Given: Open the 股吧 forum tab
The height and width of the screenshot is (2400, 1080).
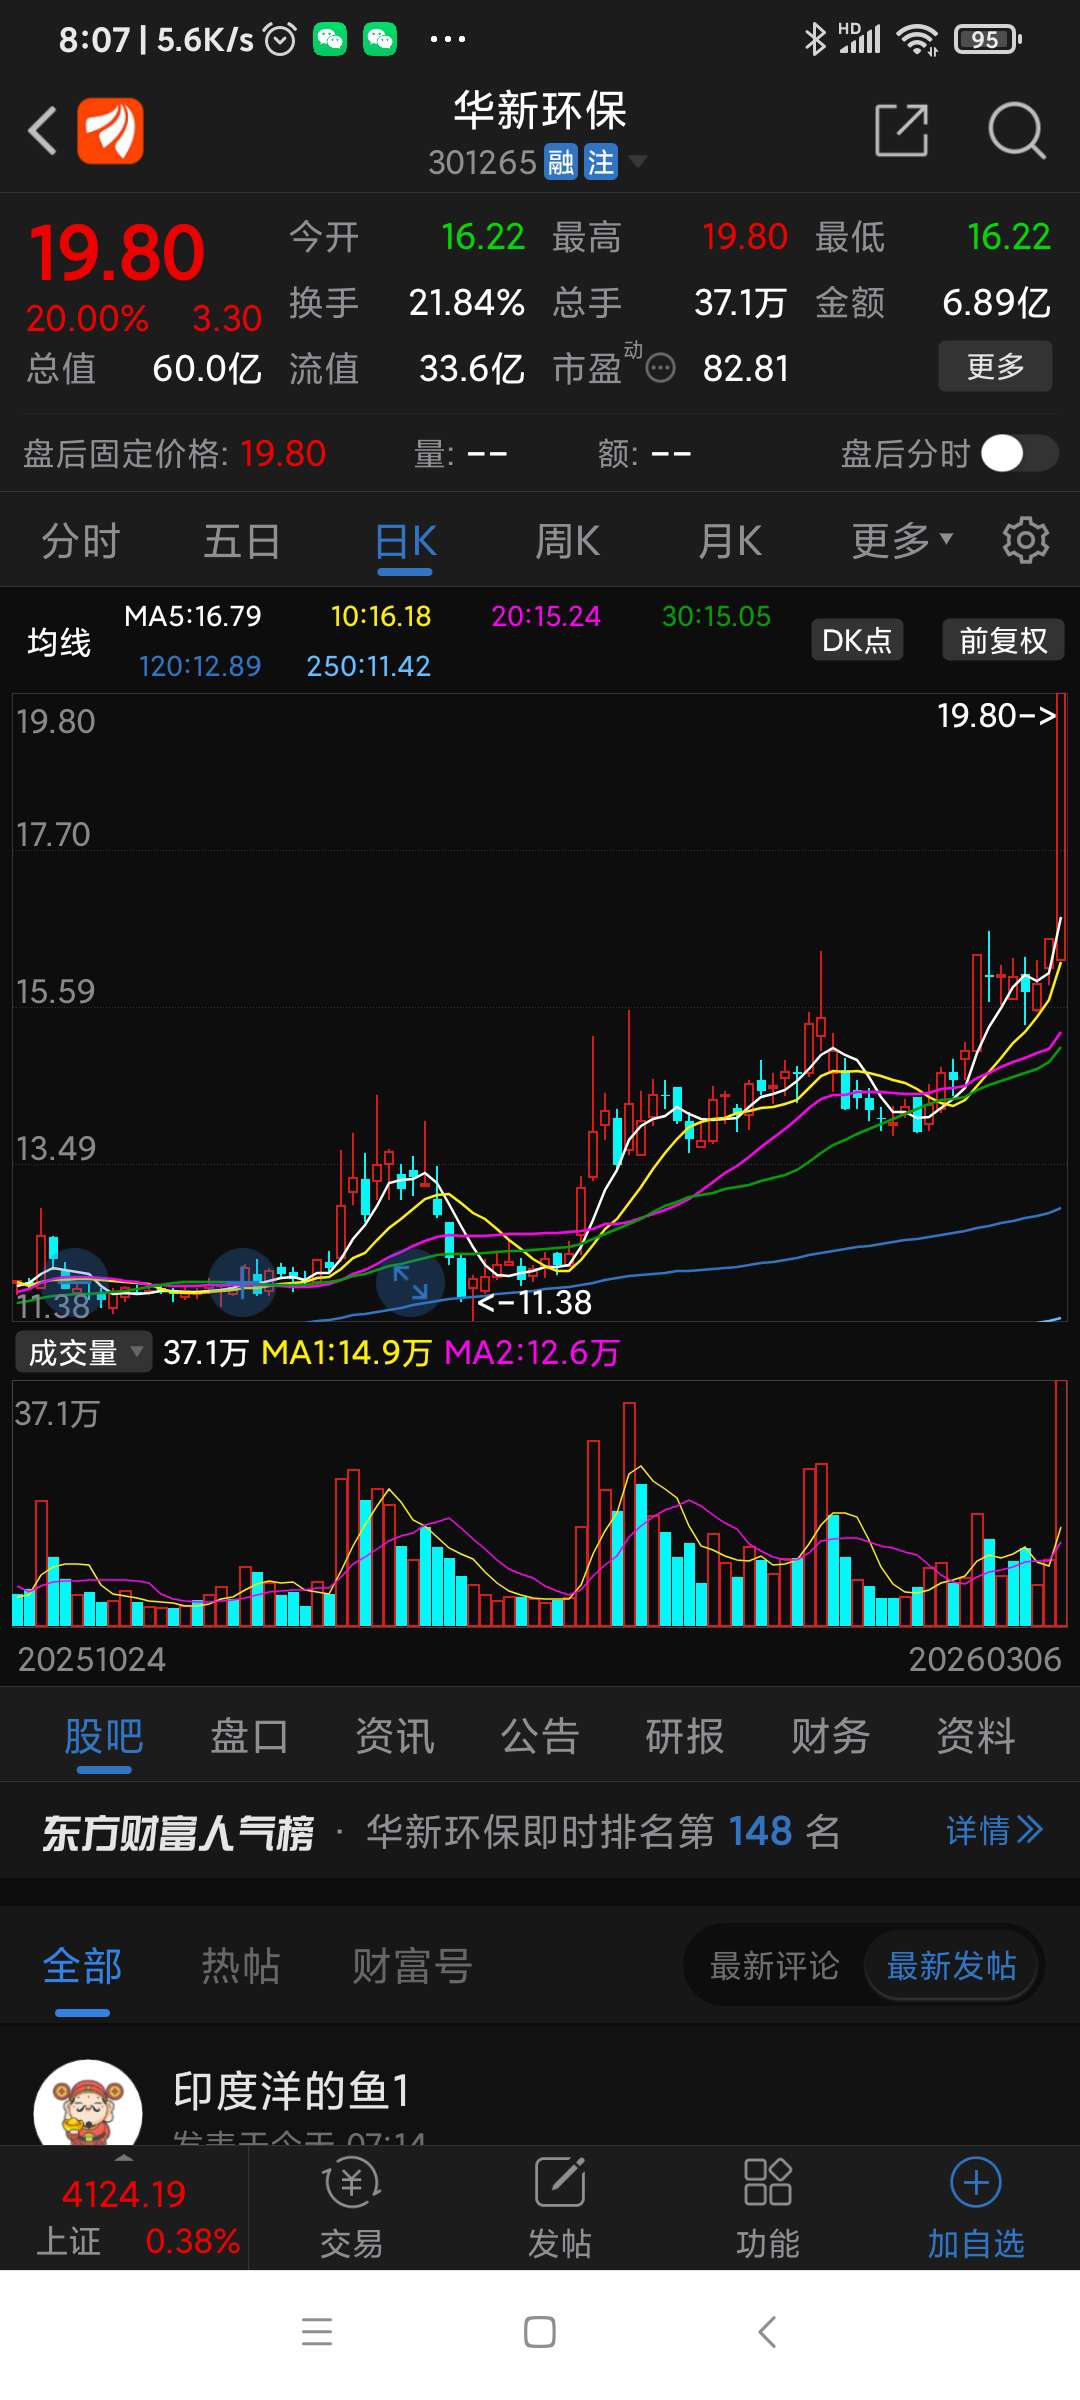Looking at the screenshot, I should (x=104, y=1736).
